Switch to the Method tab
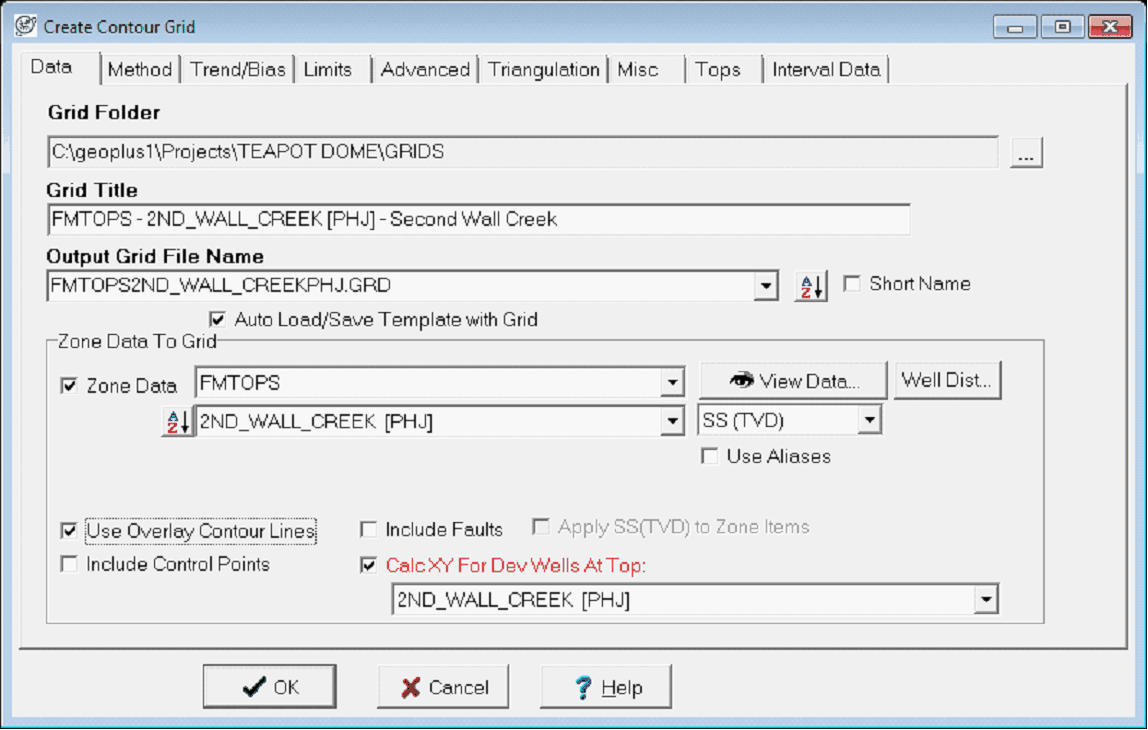Image resolution: width=1148 pixels, height=730 pixels. point(140,70)
